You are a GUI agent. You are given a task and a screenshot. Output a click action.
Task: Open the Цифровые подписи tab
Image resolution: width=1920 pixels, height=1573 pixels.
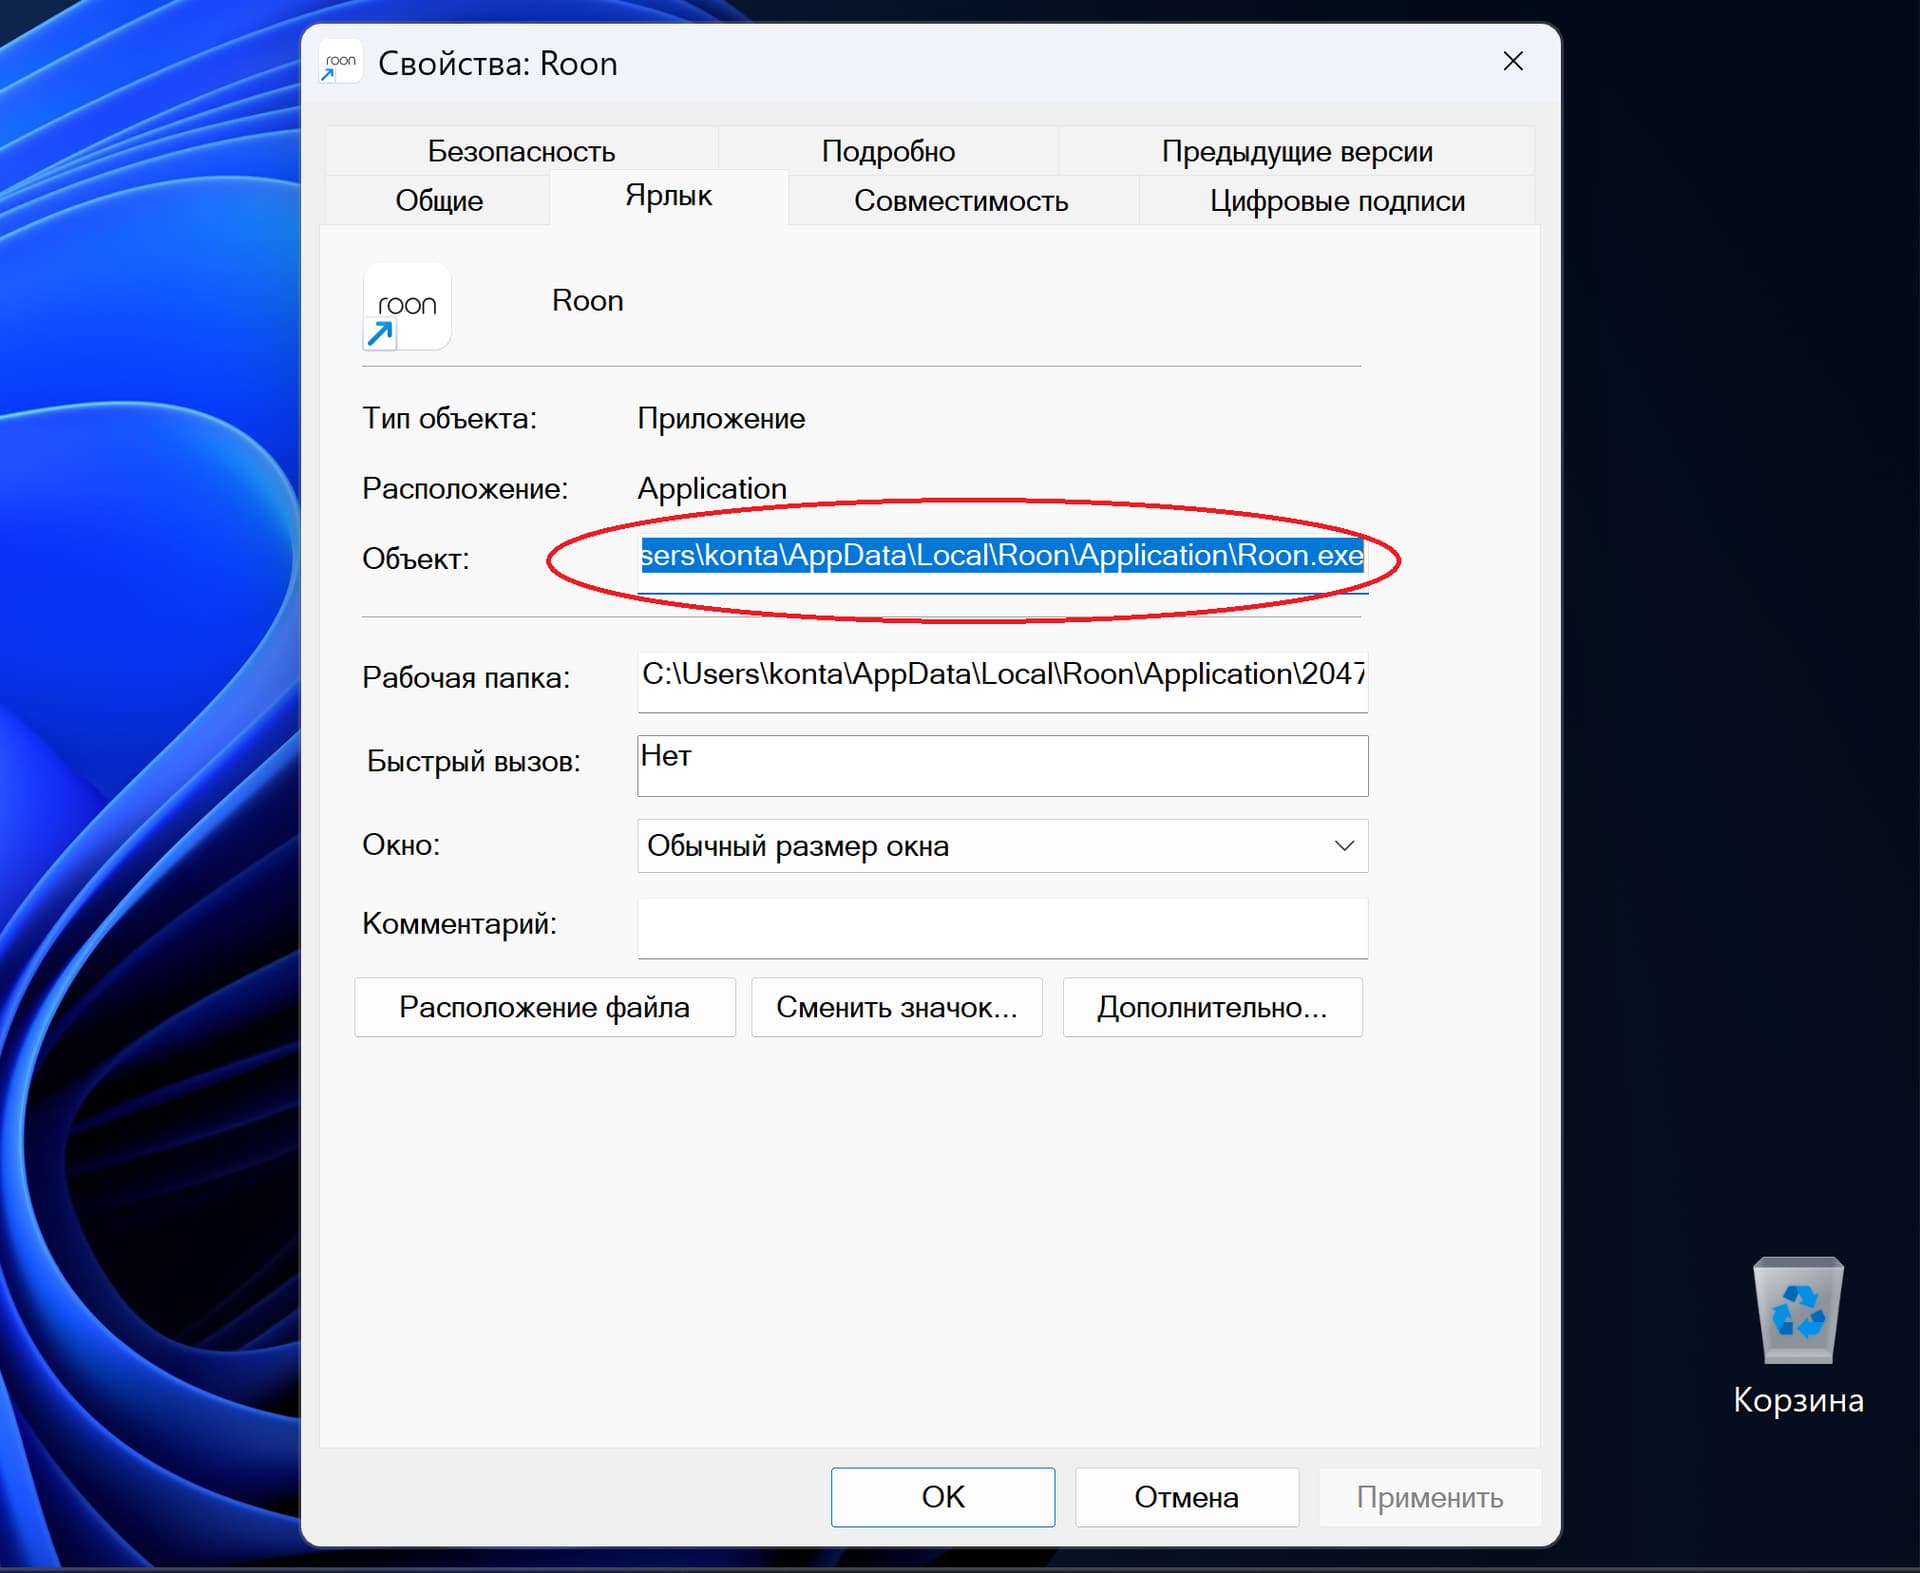click(1337, 200)
